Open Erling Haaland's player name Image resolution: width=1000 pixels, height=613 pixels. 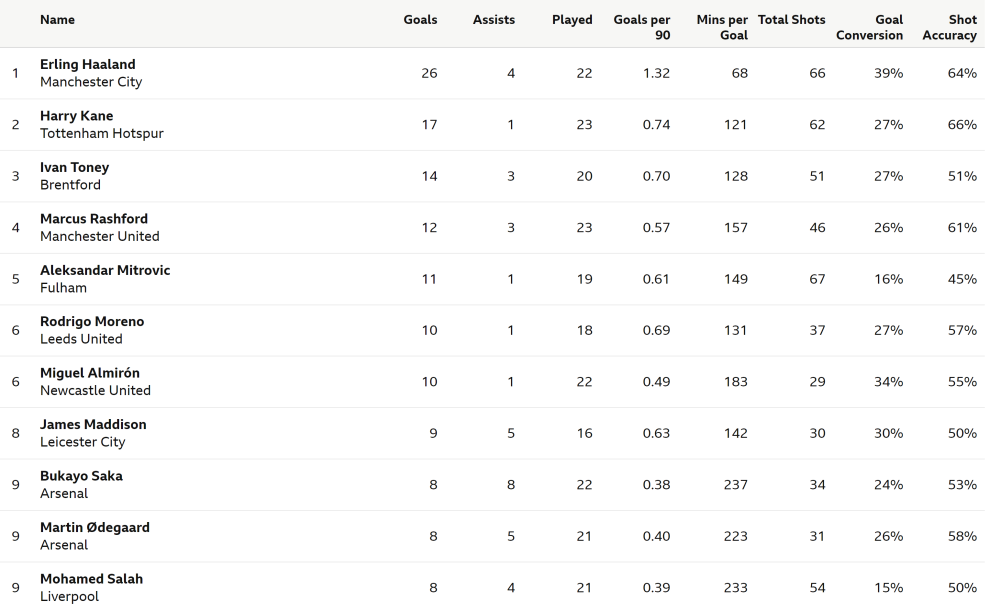pos(87,64)
